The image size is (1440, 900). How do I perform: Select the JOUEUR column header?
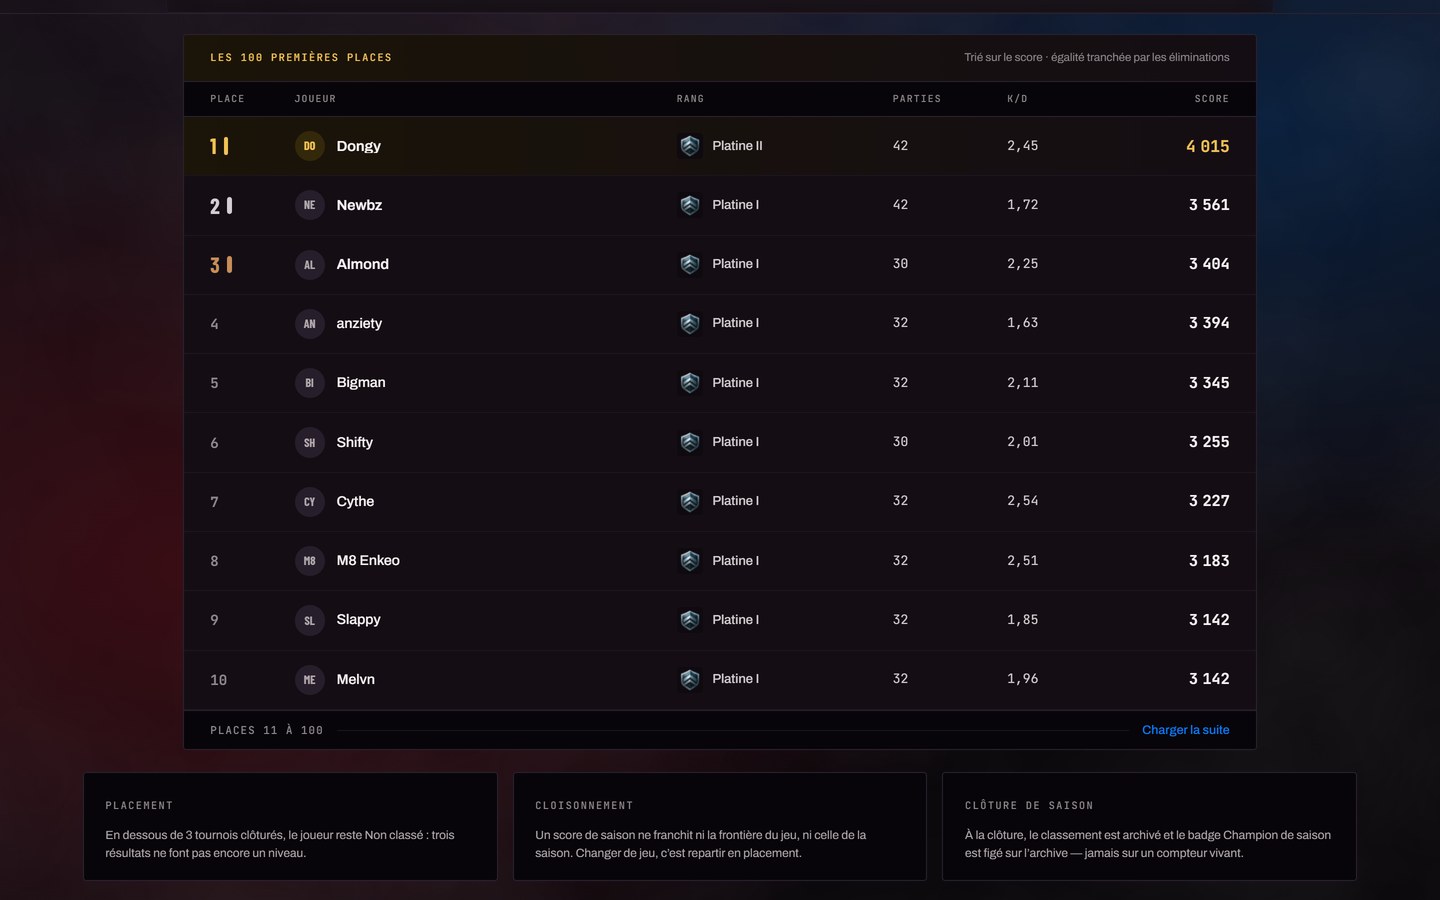315,99
